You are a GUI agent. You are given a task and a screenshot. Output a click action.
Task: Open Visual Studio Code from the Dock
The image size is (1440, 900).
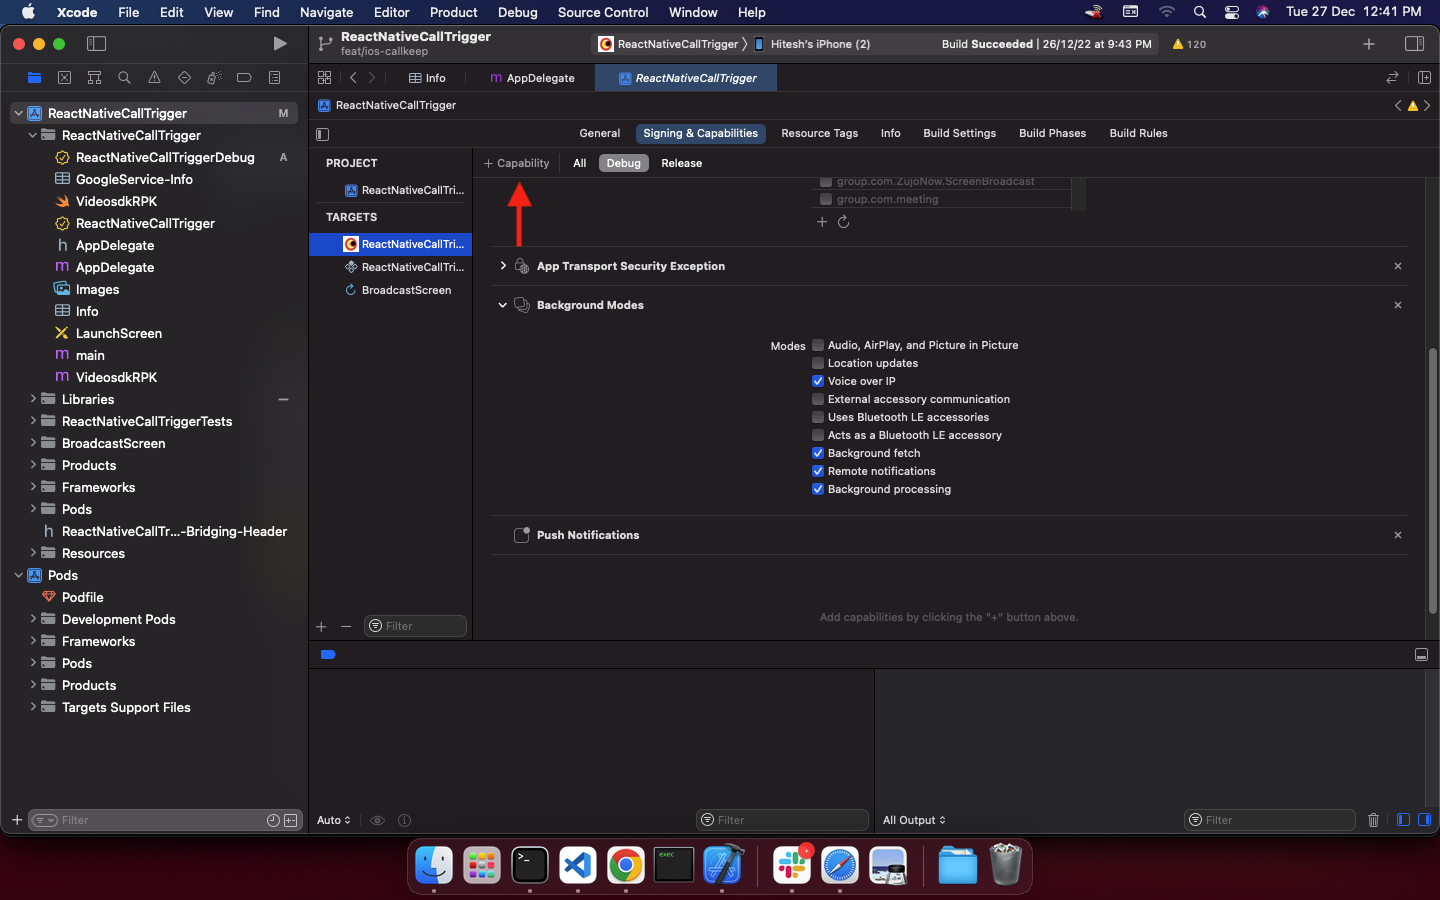pos(578,864)
